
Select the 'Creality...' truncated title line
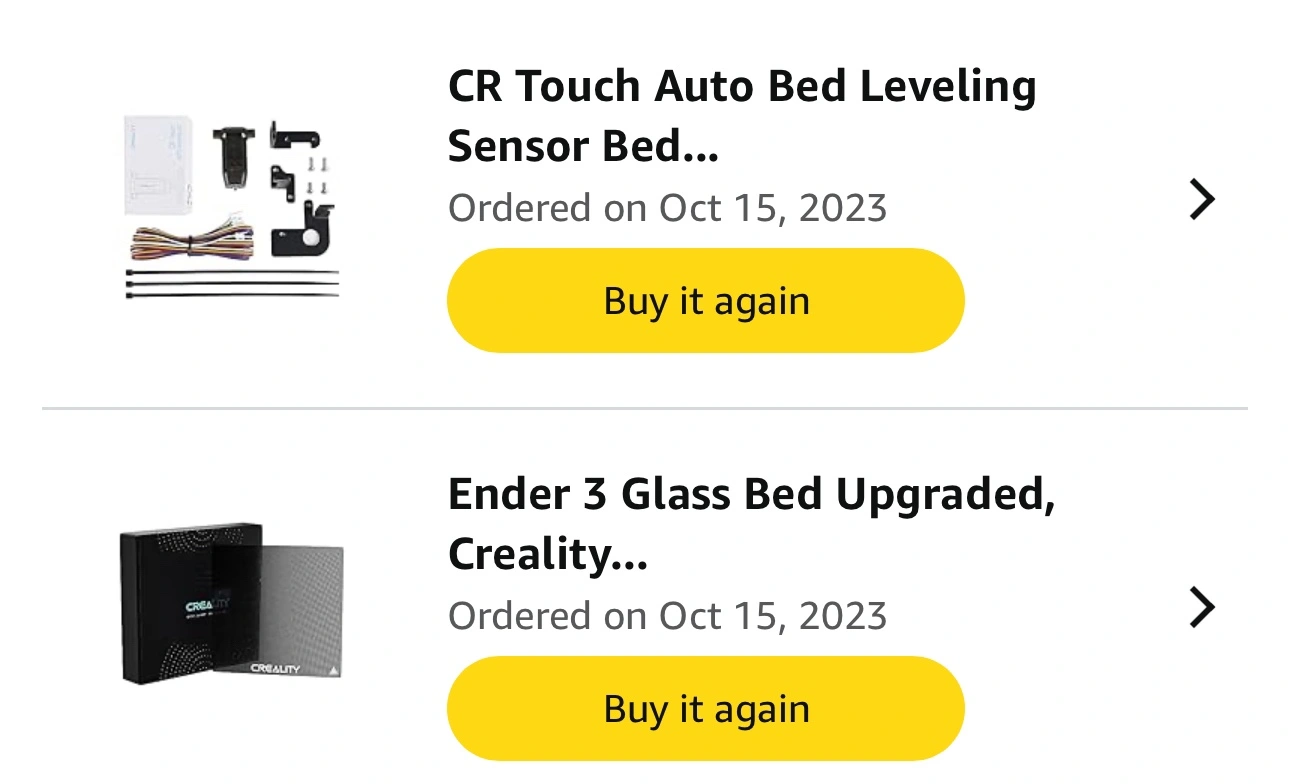548,555
